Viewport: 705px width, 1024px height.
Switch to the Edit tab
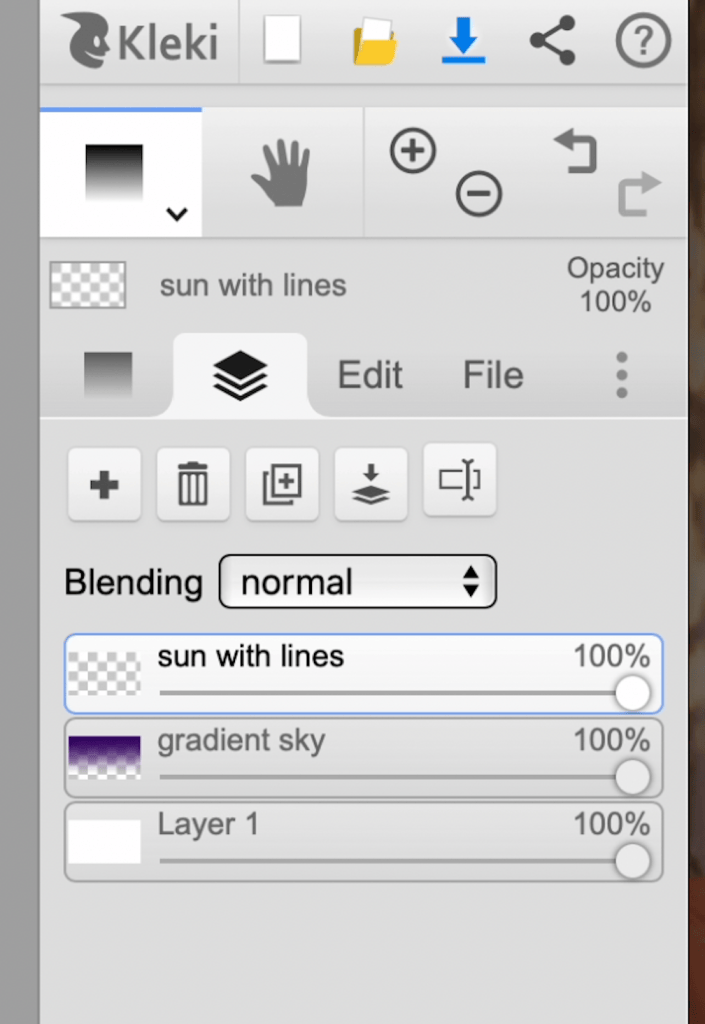[x=369, y=375]
